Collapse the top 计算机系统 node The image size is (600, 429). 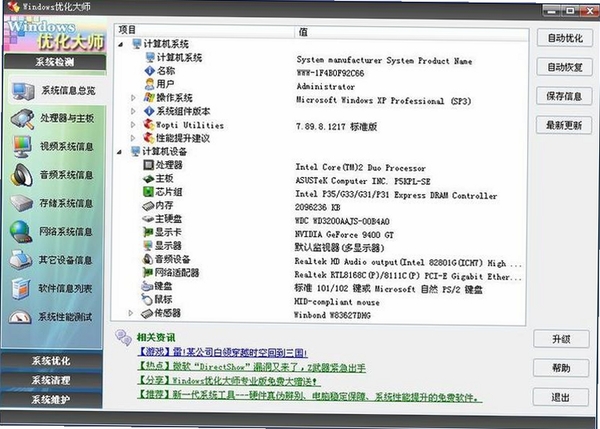[x=121, y=44]
